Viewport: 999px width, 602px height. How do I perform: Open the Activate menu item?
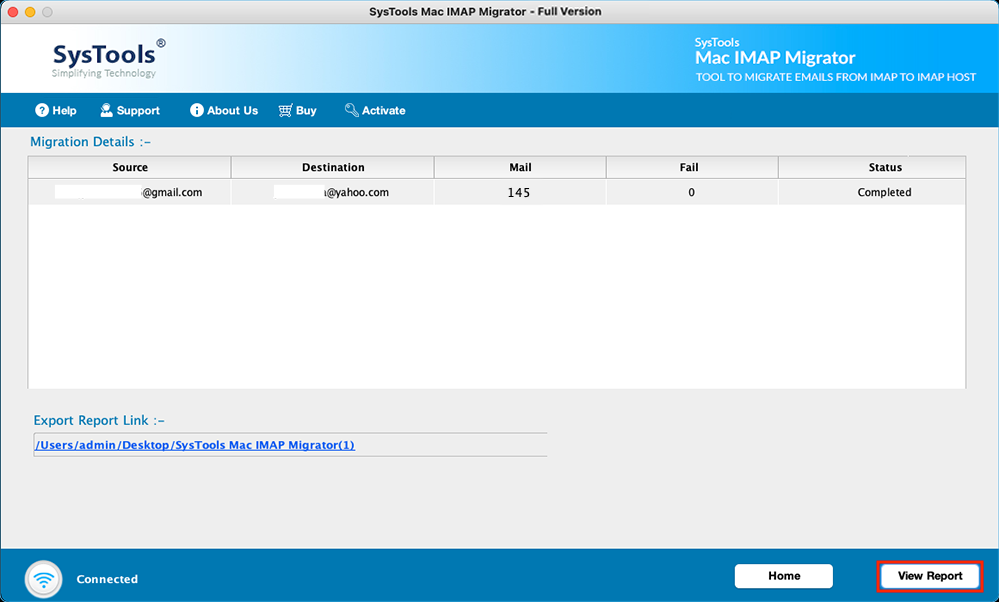tap(375, 110)
